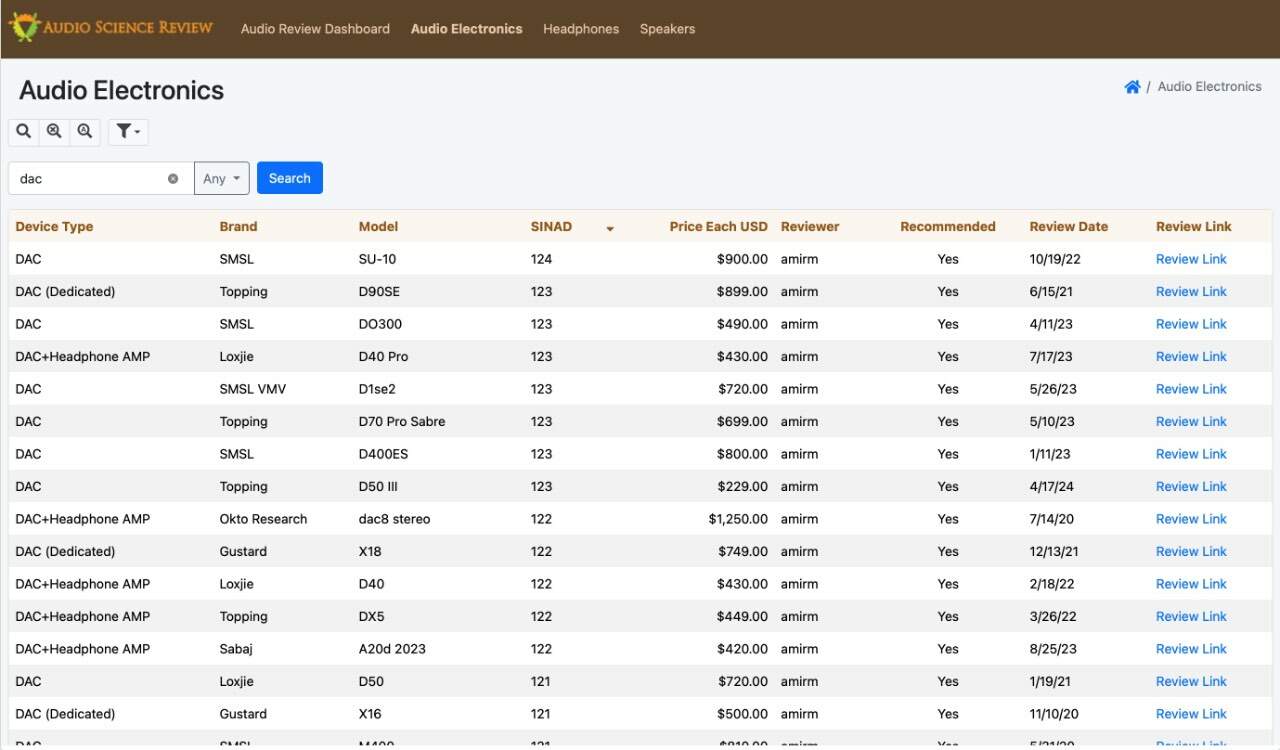Sort by the Recommended column header
The height and width of the screenshot is (750, 1280).
948,226
